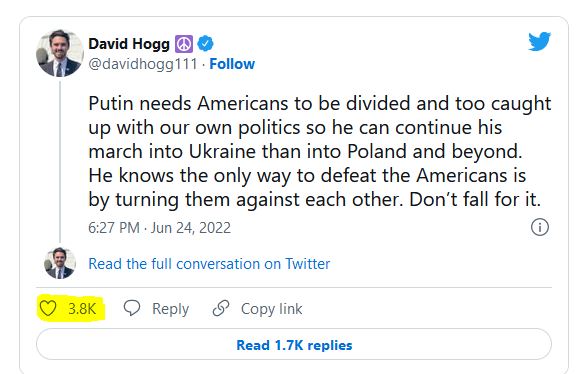Open the 6:27 PM Jun 24, 2022 timestamp
This screenshot has height=374, width=587.
(x=159, y=228)
